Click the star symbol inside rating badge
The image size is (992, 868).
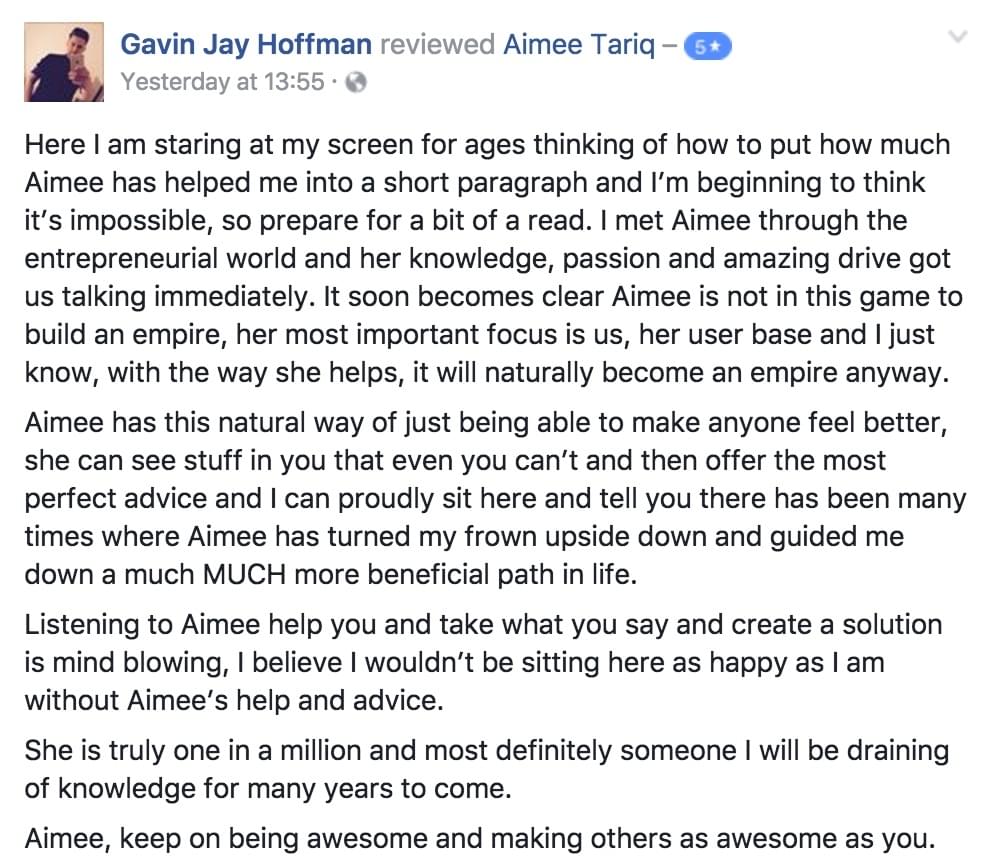click(714, 46)
